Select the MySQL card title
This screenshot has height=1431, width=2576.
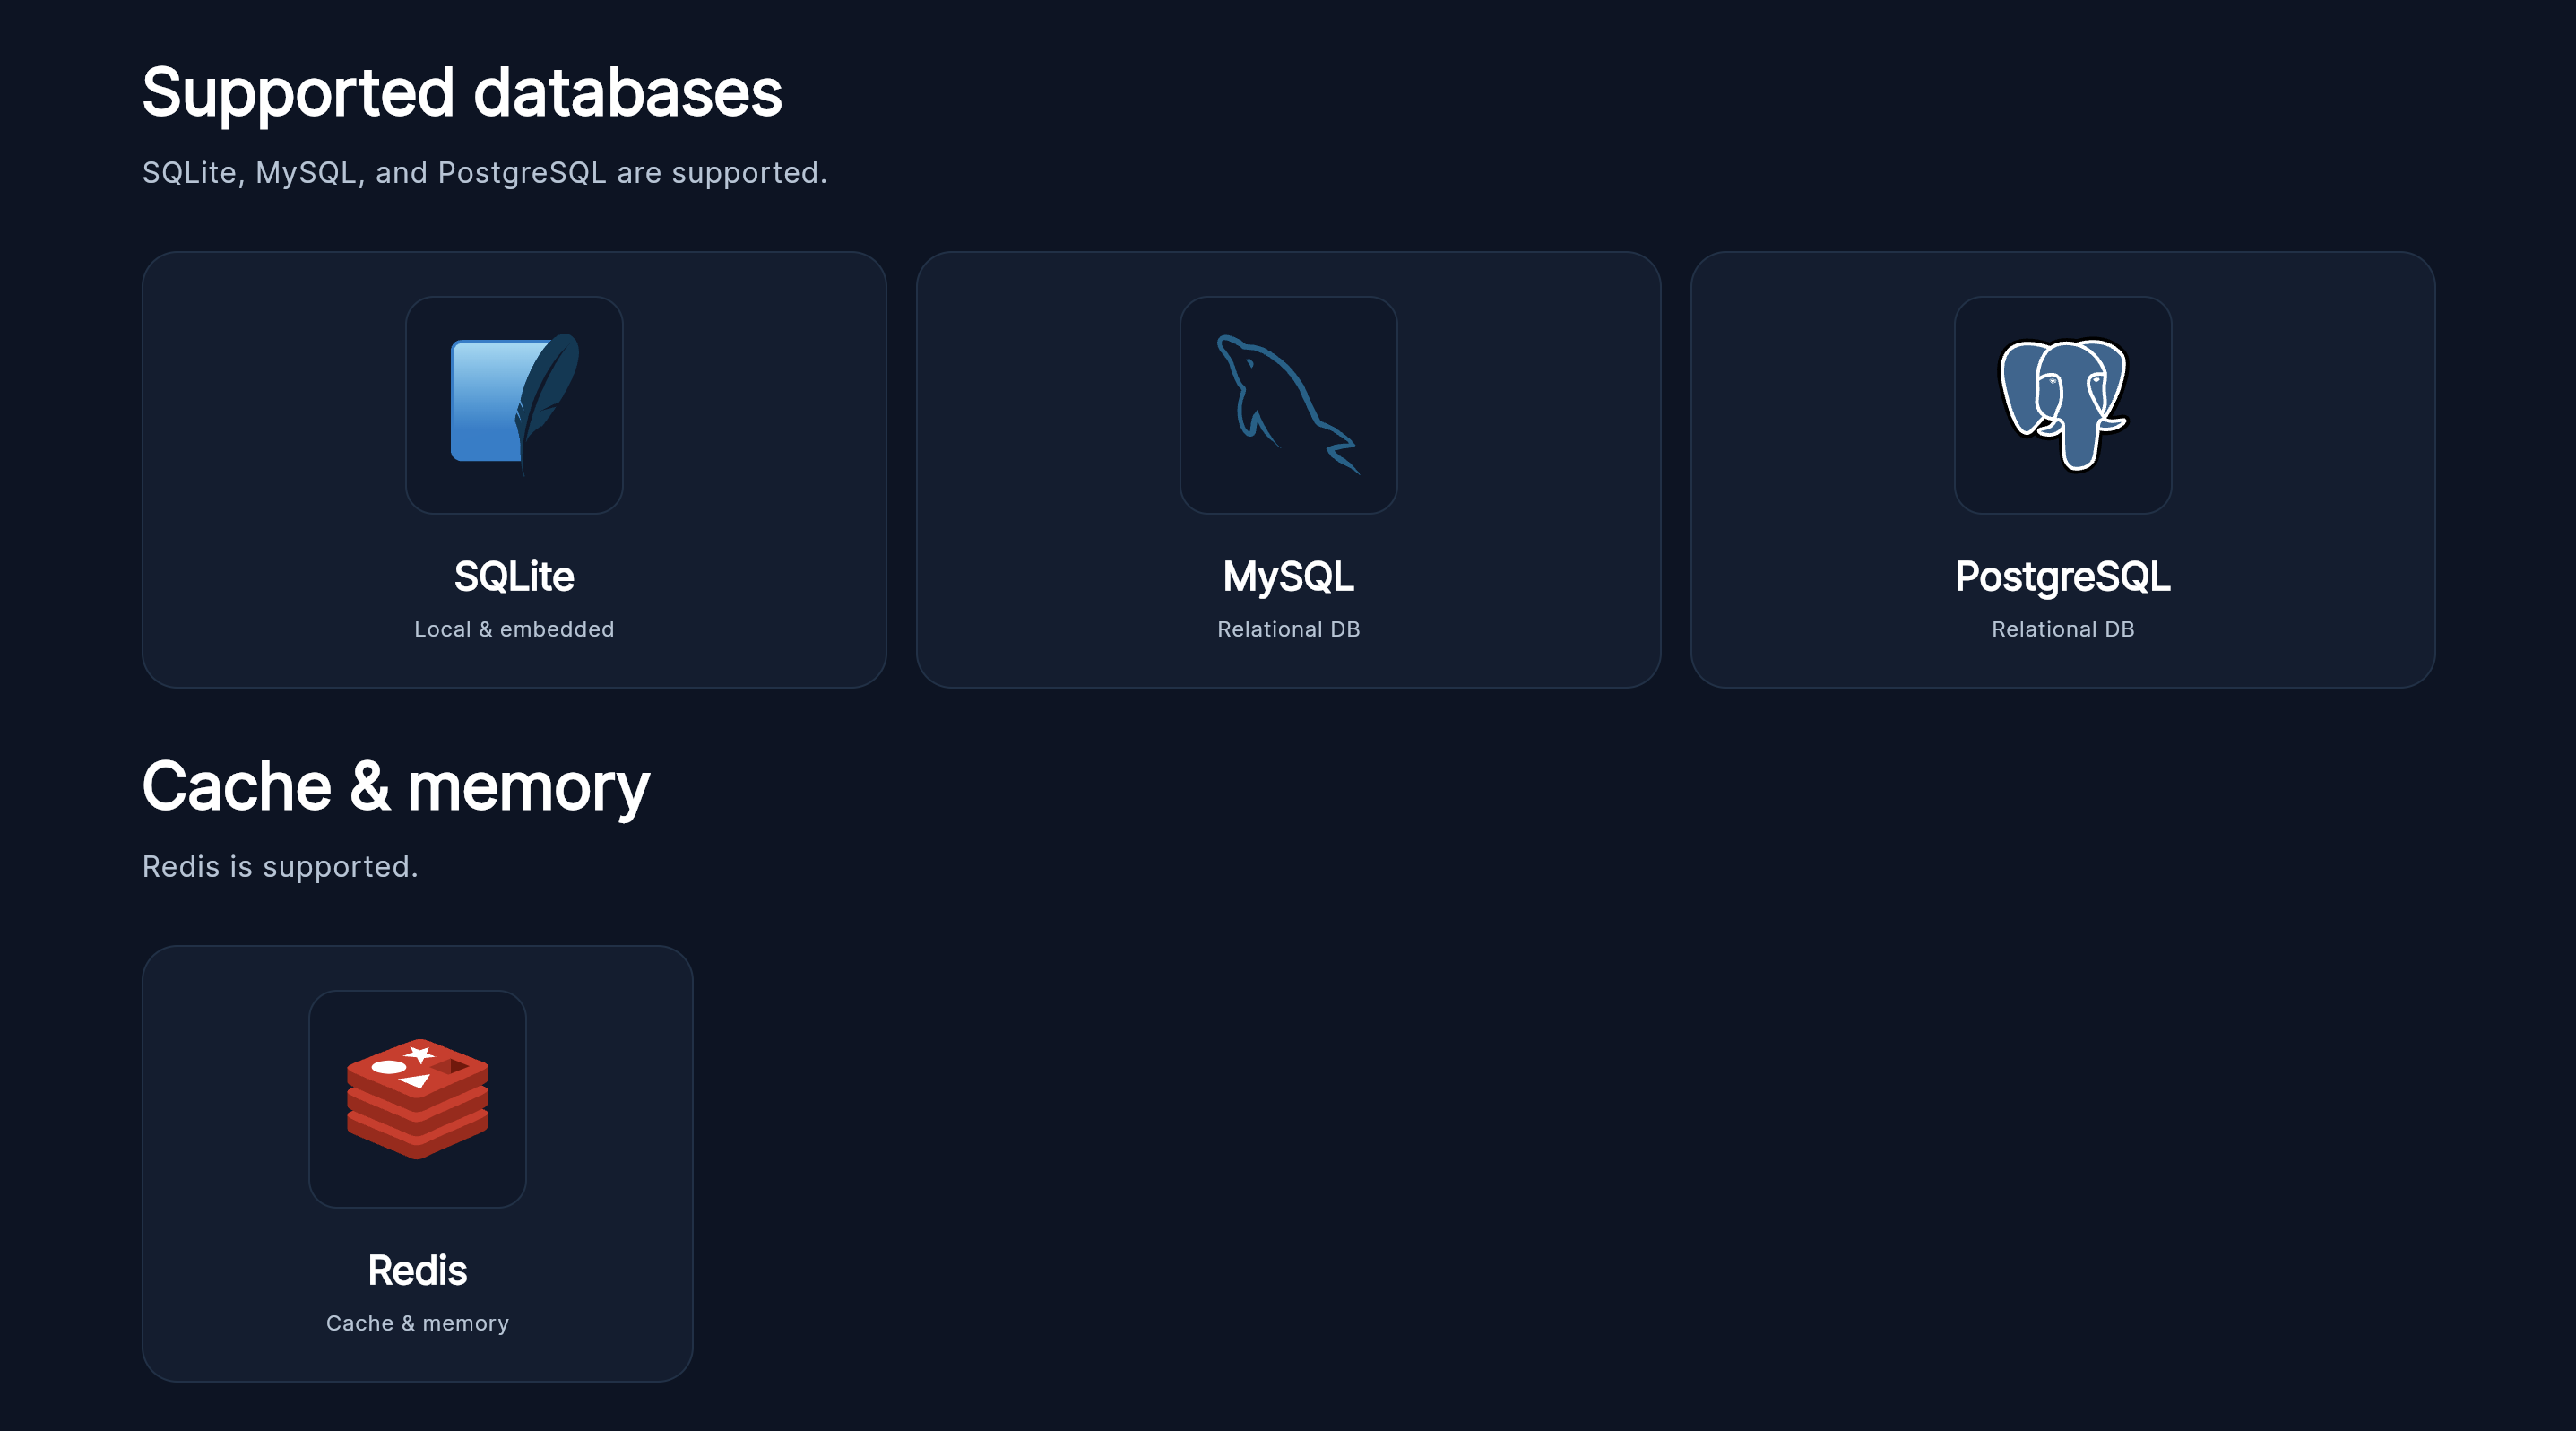click(x=1288, y=576)
